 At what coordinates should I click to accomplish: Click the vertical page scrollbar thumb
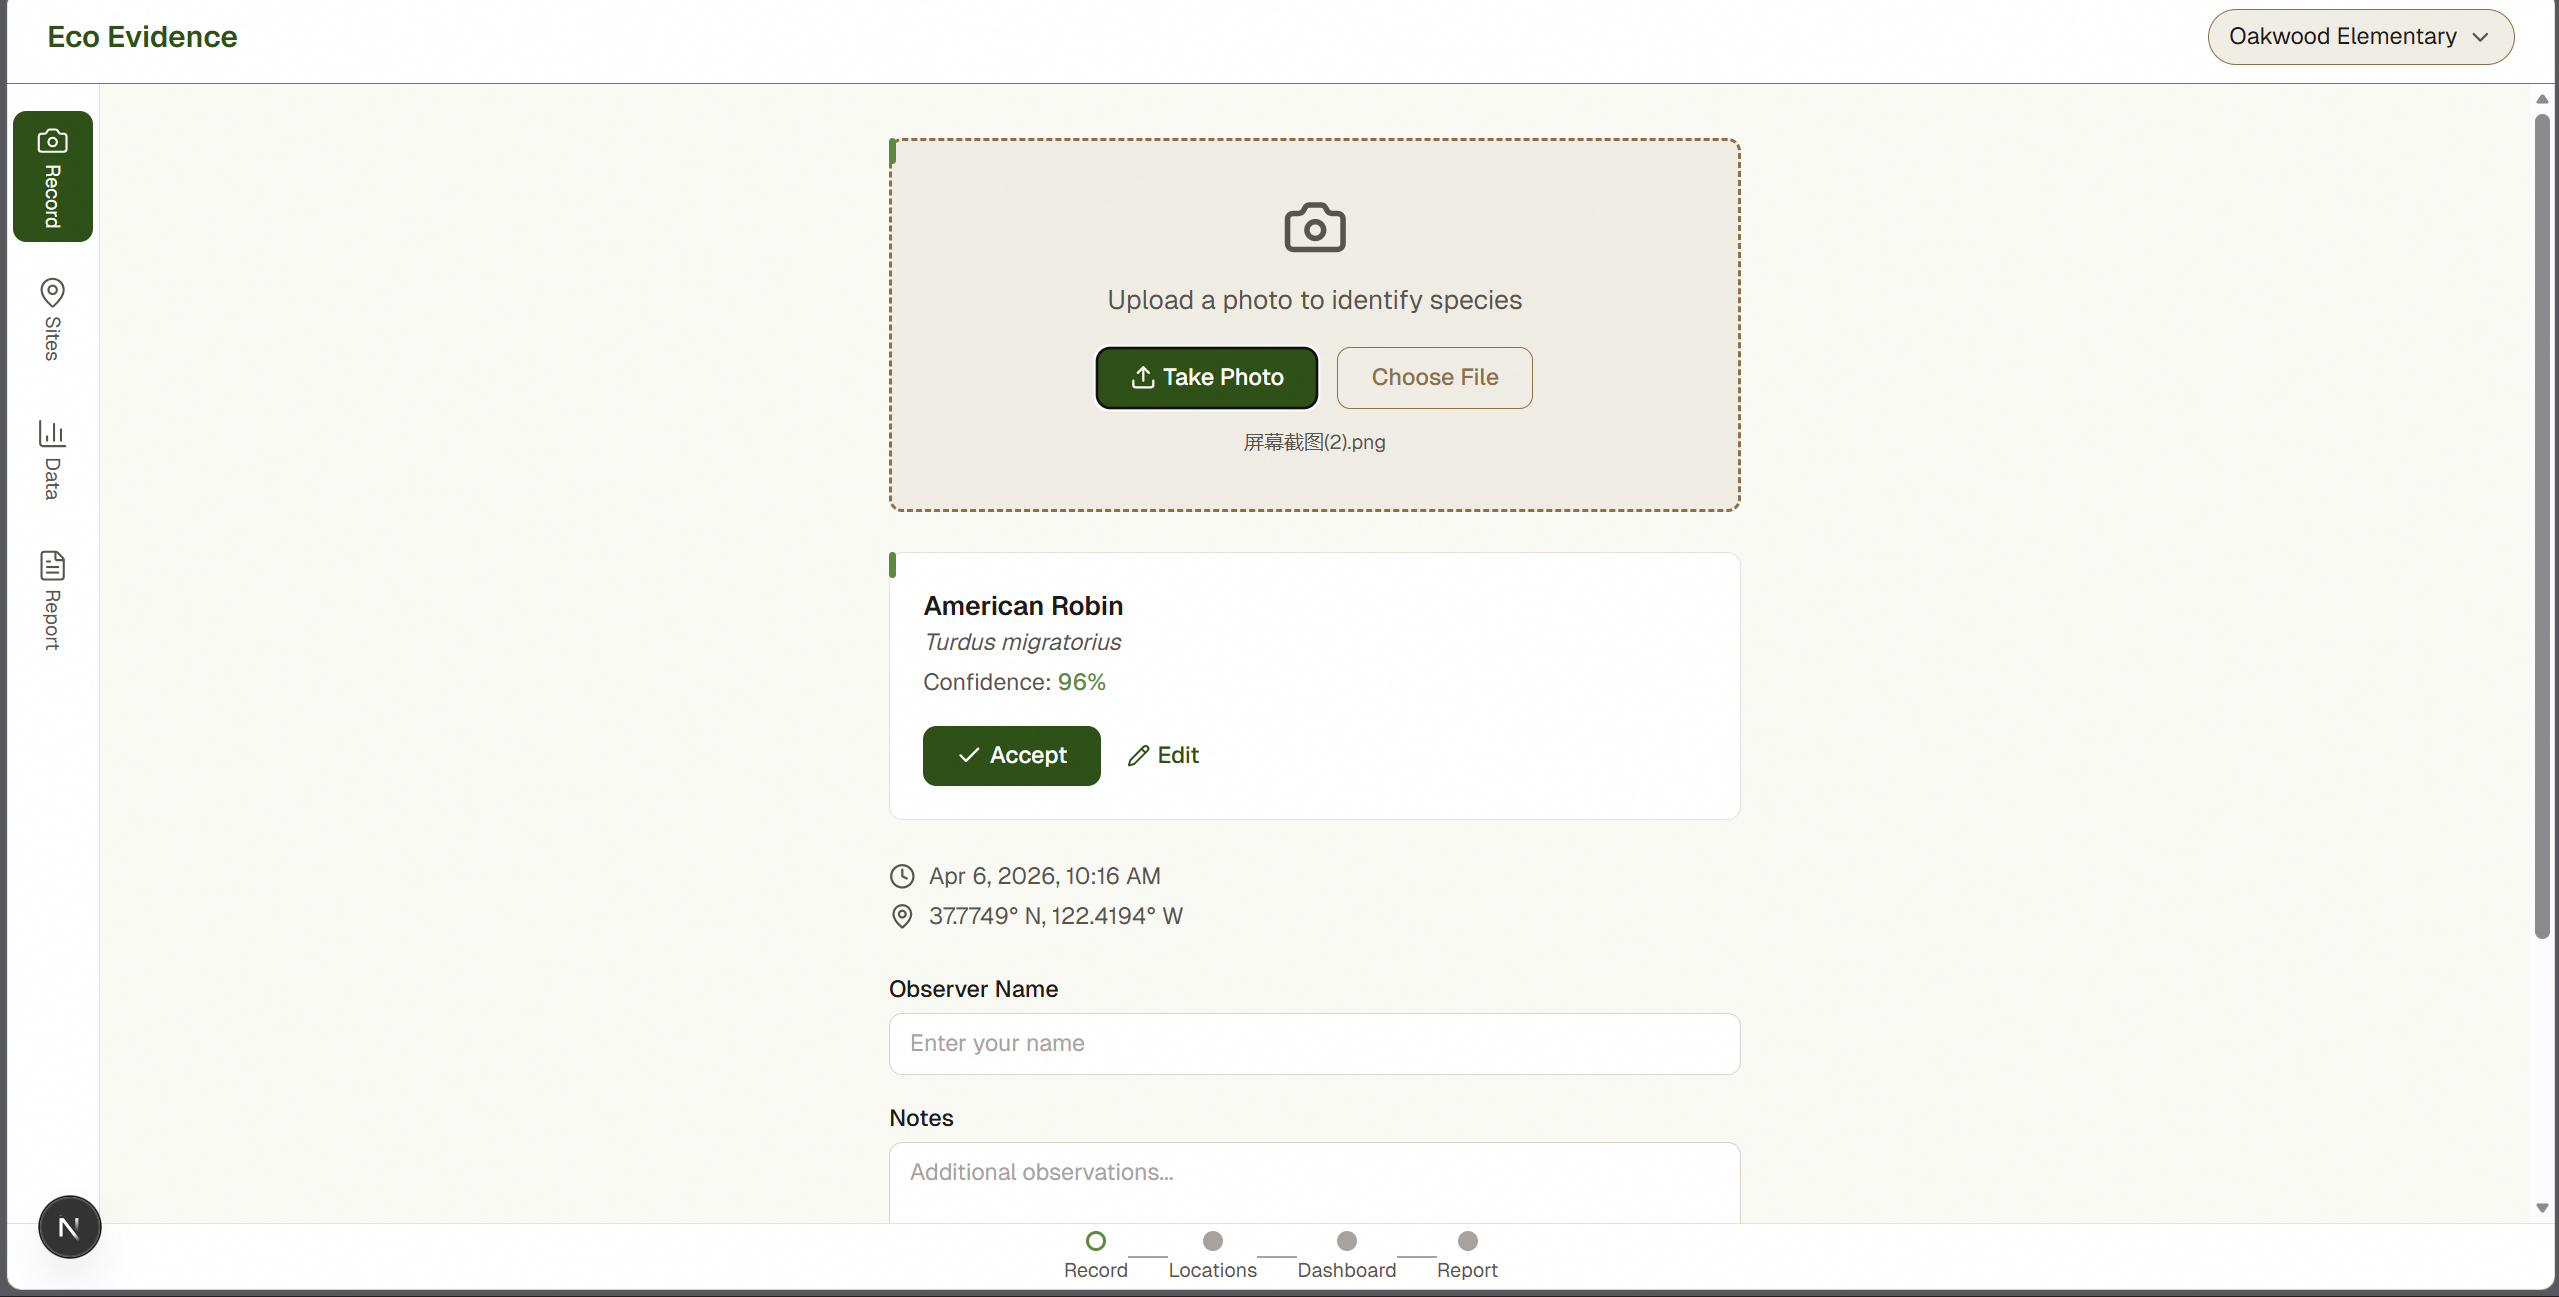pos(2541,525)
